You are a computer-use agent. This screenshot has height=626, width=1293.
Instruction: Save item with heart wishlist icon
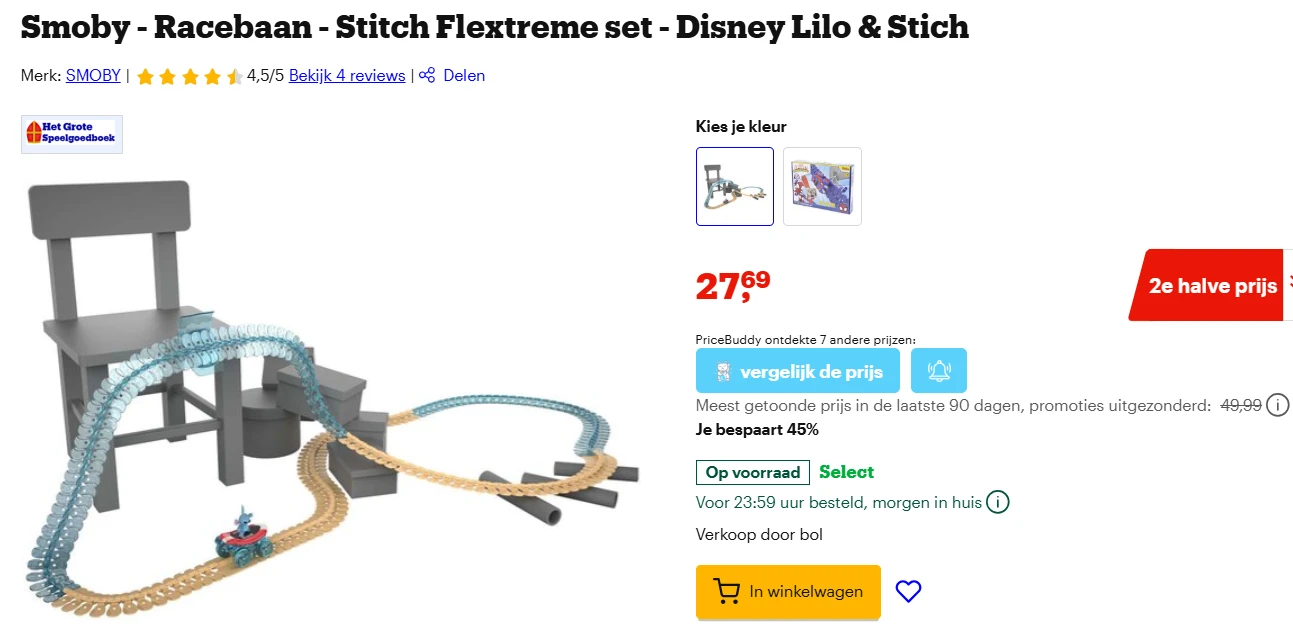click(908, 591)
